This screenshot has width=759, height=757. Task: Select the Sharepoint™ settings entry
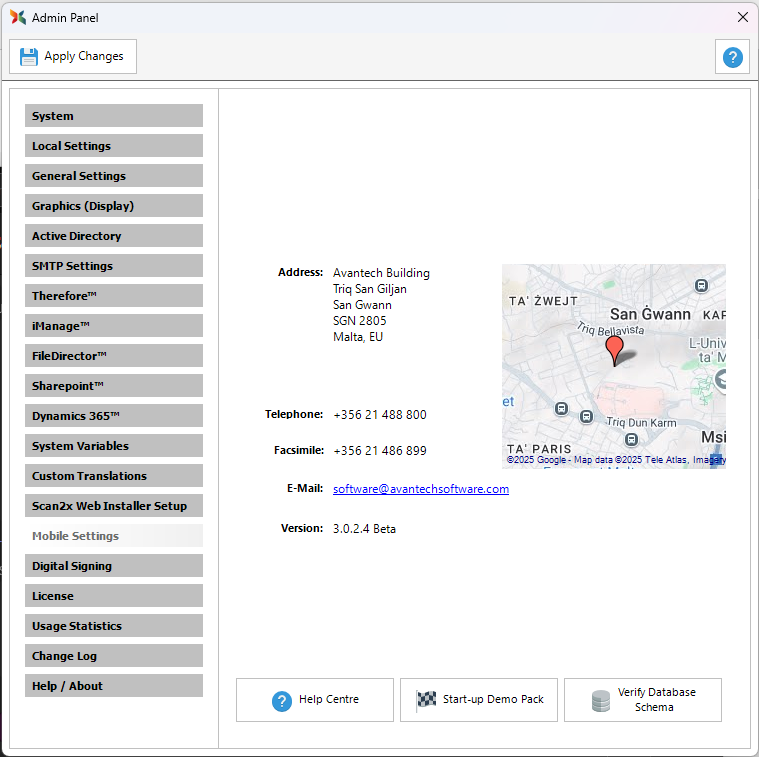(x=114, y=386)
